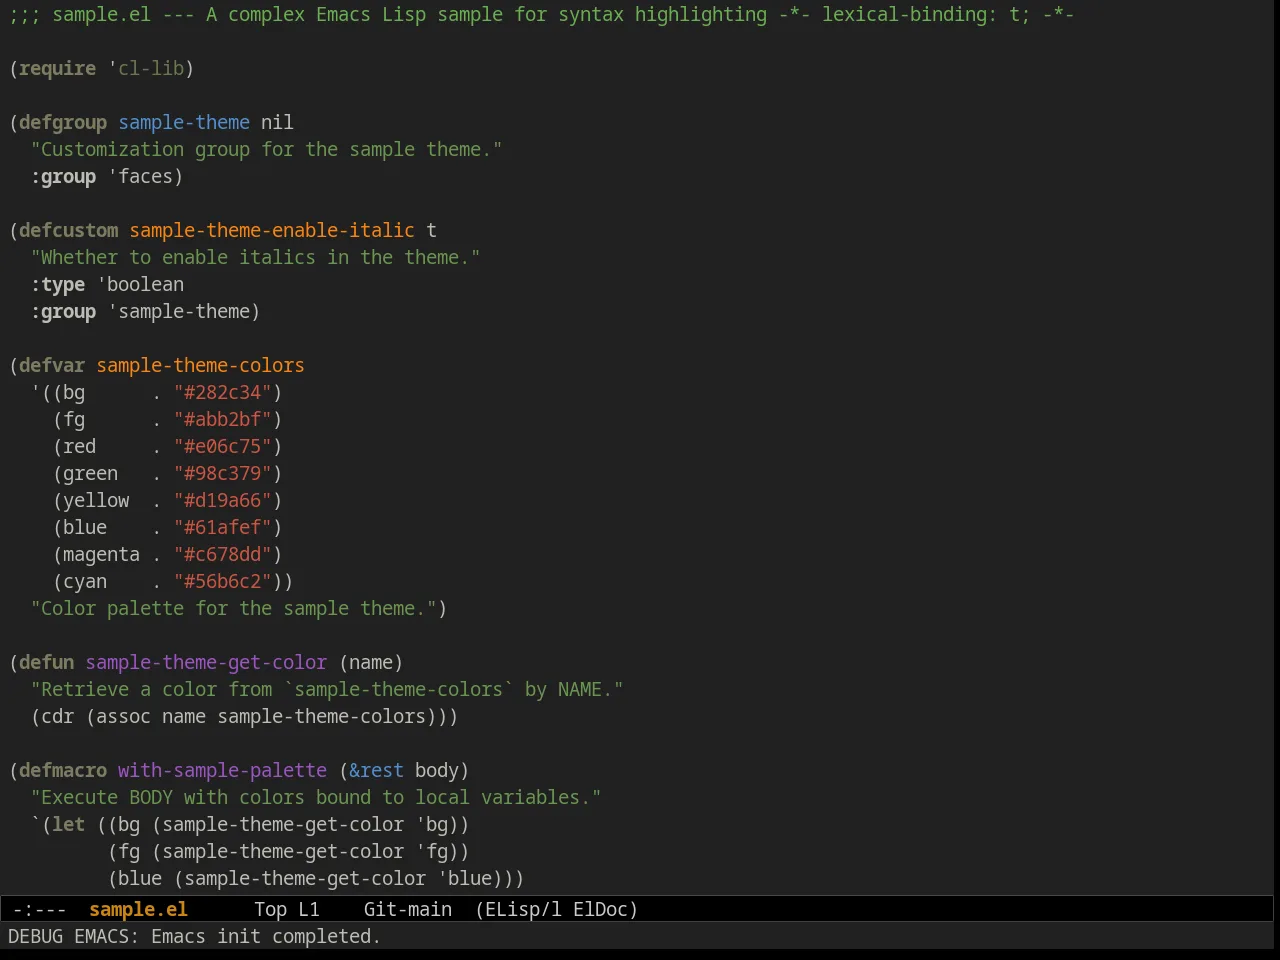Click the sample.el buffer name in mode line

click(x=138, y=909)
